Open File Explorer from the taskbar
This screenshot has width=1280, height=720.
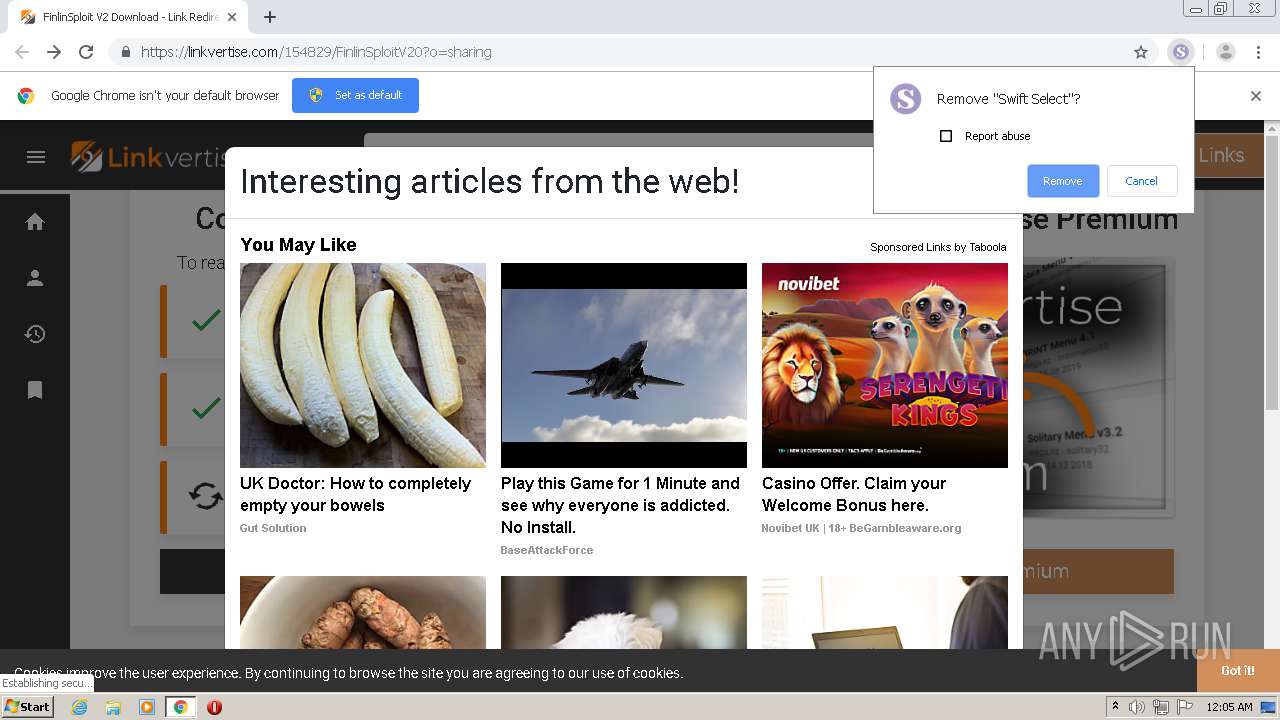(113, 707)
